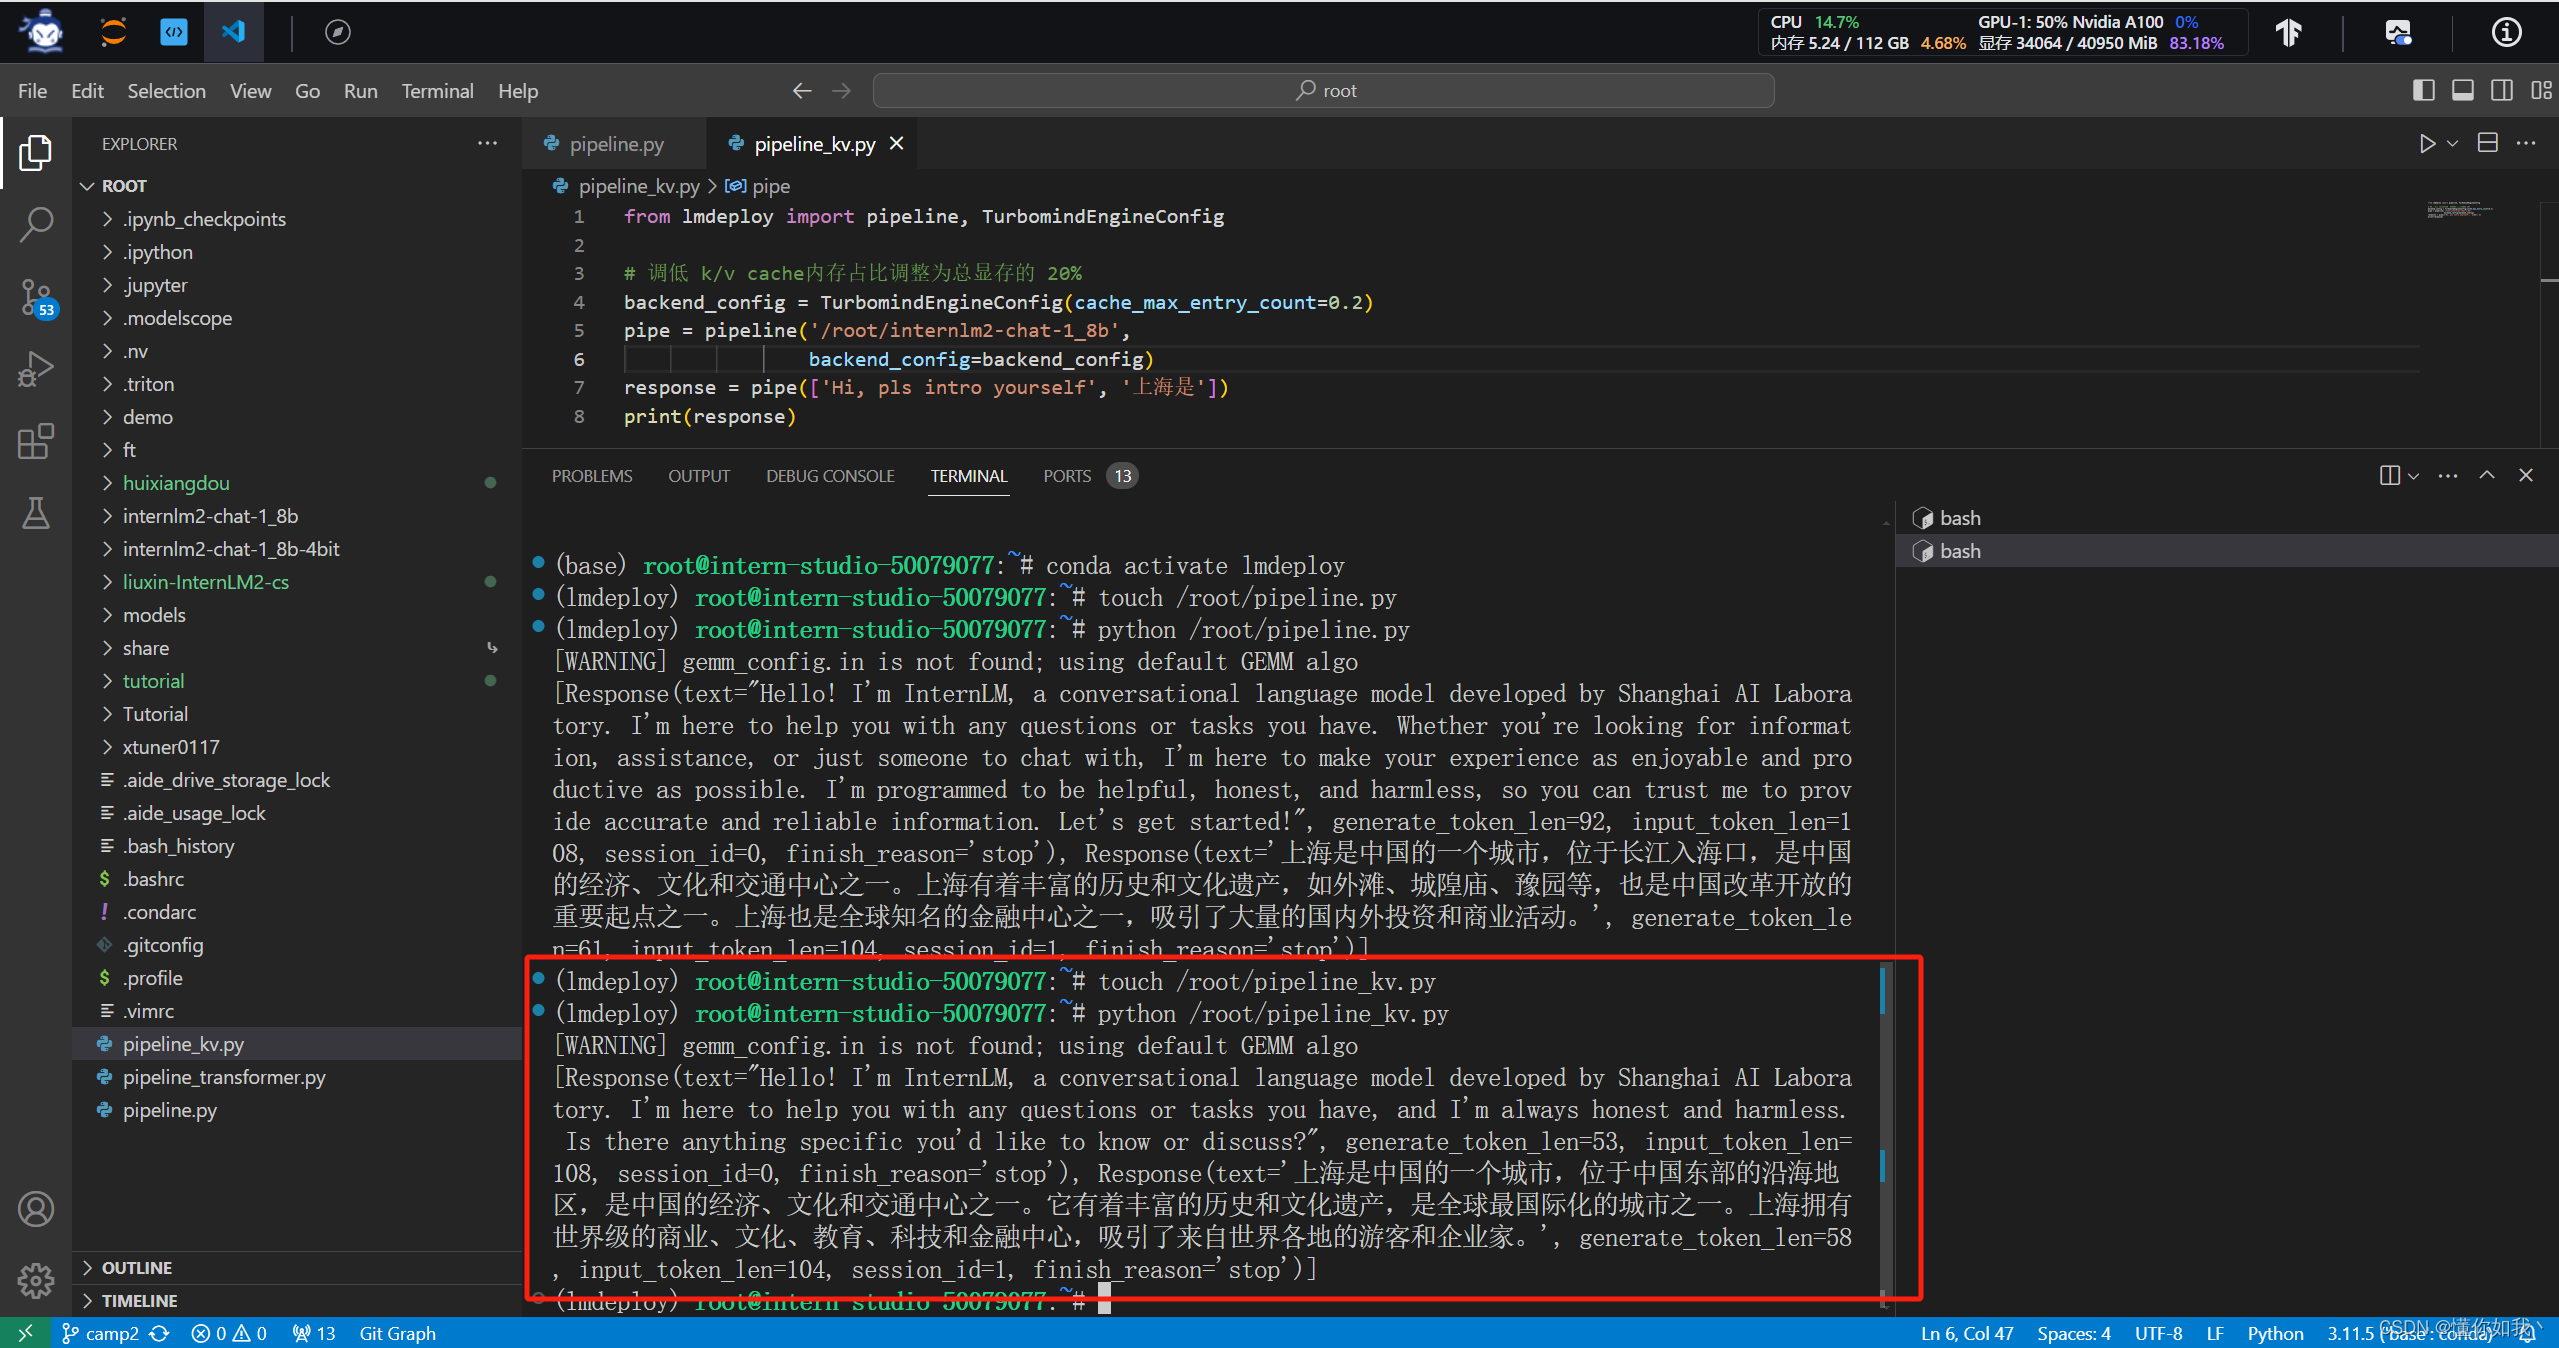The width and height of the screenshot is (2559, 1348).
Task: Open split terminal dropdown arrow
Action: coord(2414,476)
